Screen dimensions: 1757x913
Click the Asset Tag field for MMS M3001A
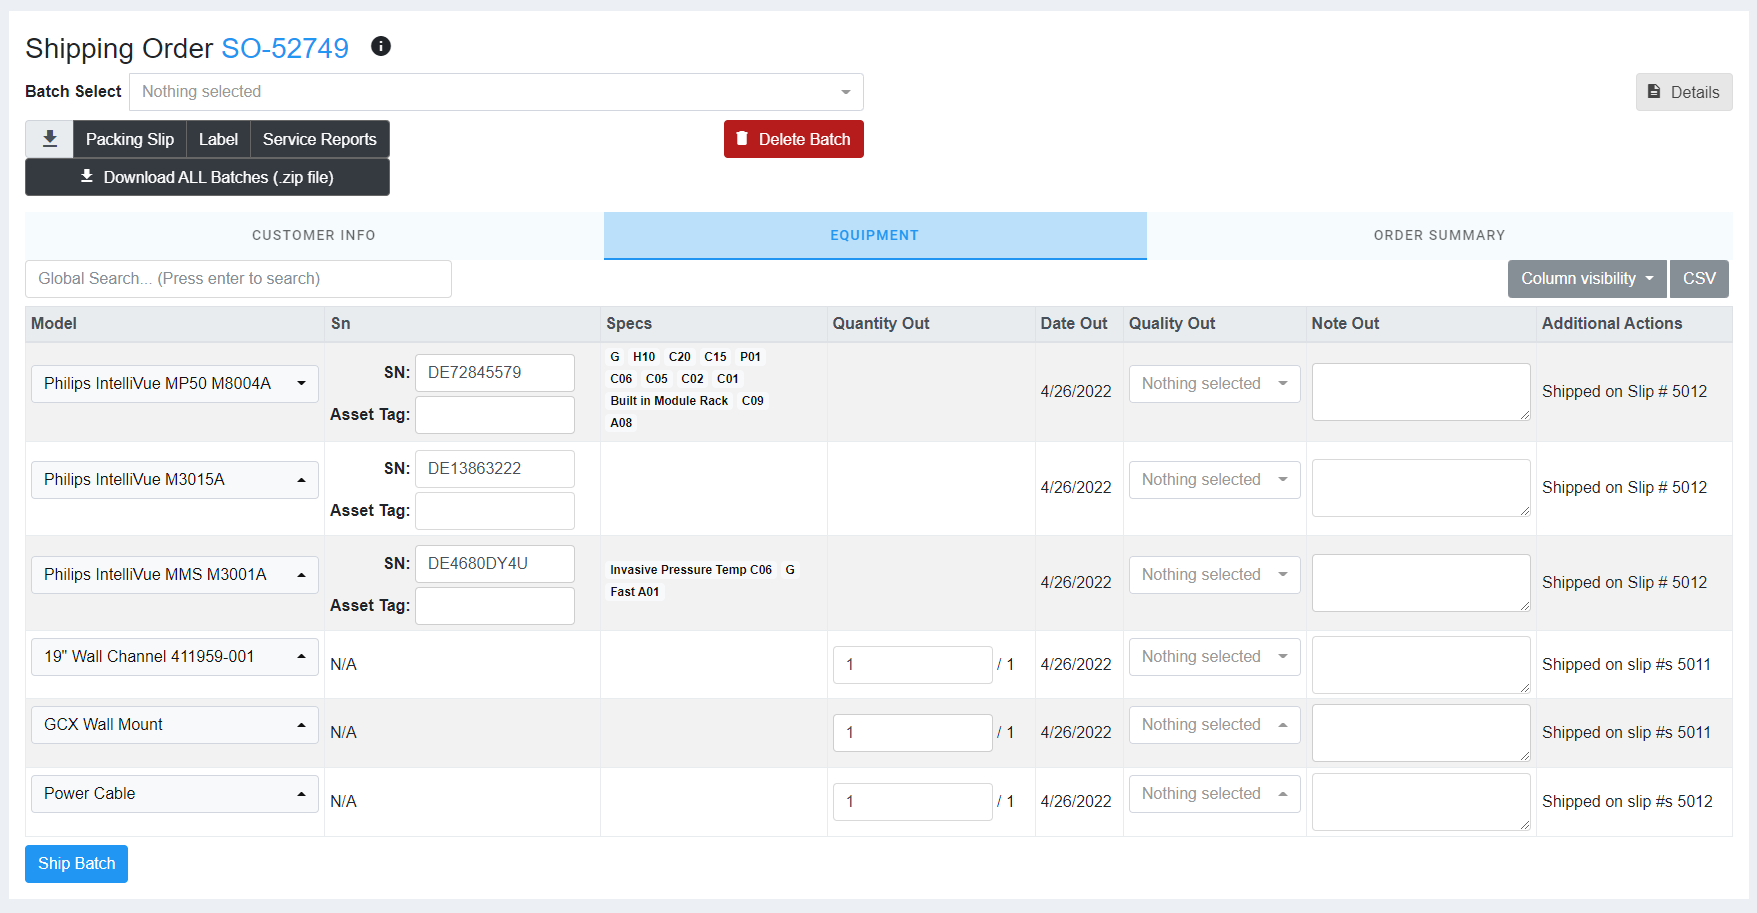pos(495,606)
